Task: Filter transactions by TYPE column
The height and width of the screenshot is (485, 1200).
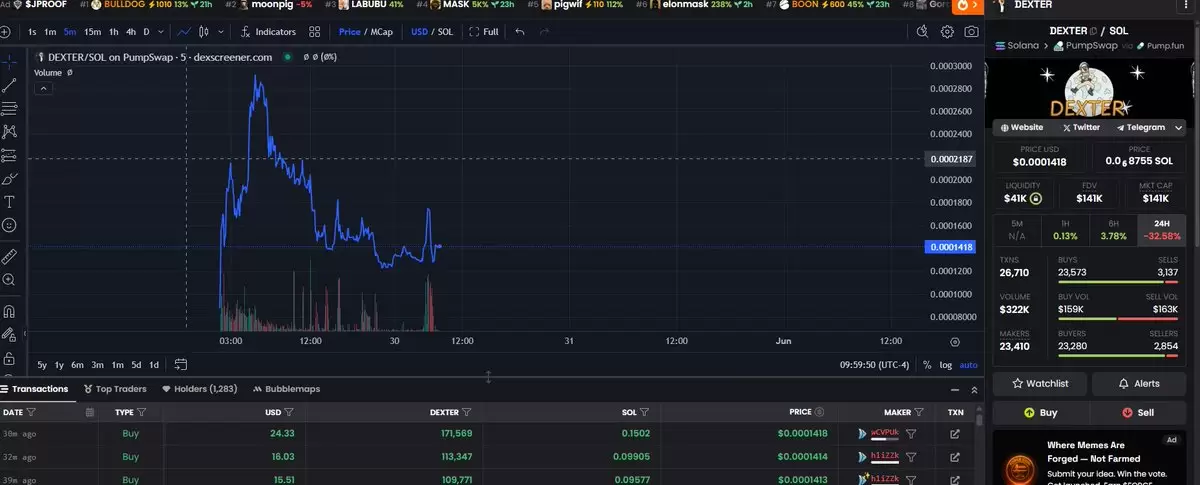Action: 141,412
